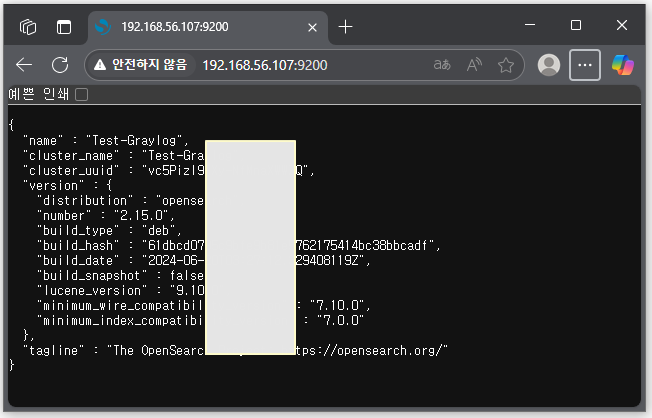Screen dimensions: 652x418
Task: Maximize the browser window
Action: click(576, 25)
